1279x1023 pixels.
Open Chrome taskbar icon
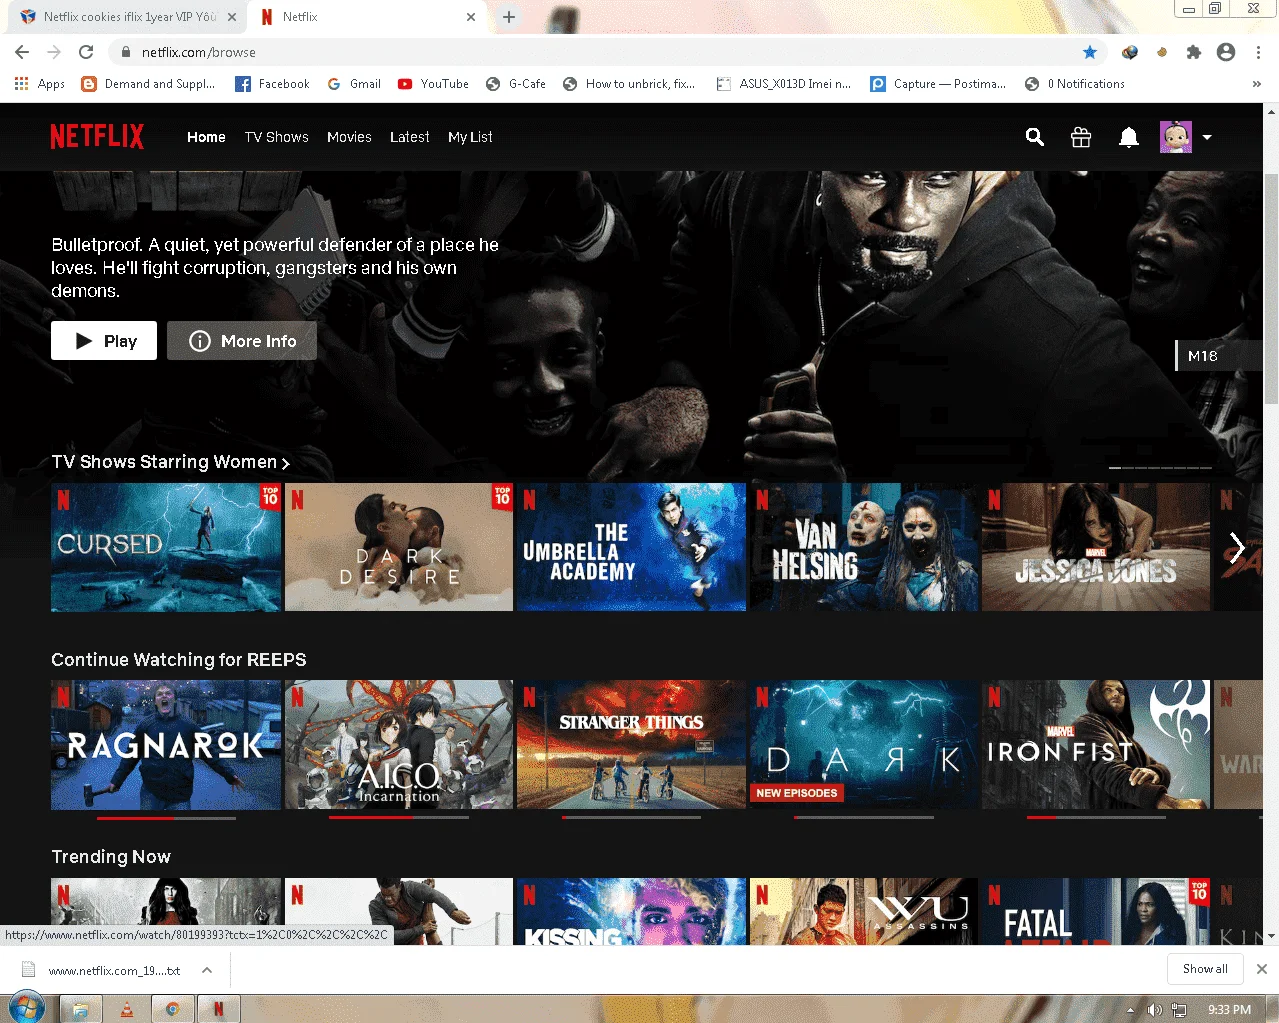172,1009
